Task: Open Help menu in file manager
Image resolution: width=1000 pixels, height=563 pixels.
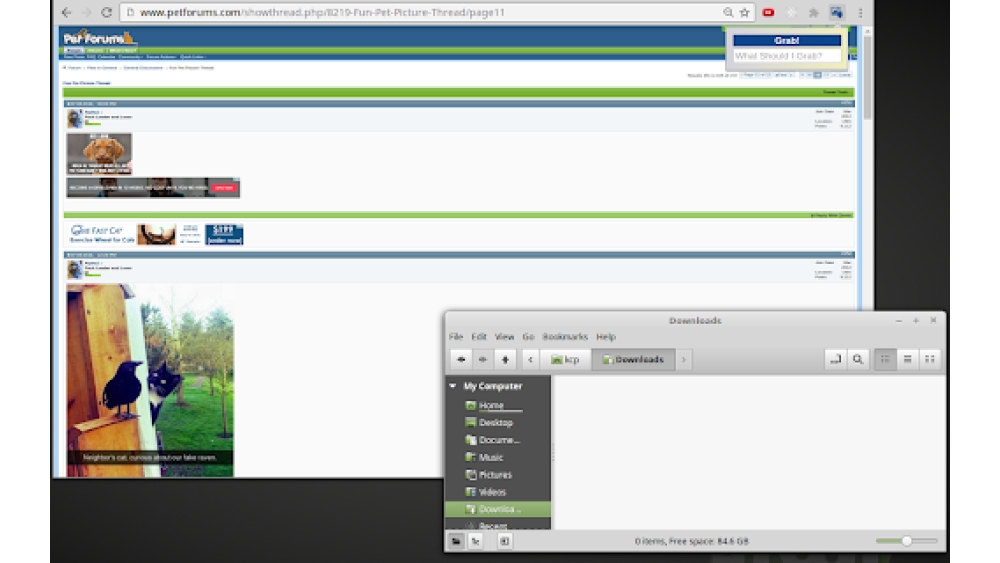Action: [x=606, y=337]
